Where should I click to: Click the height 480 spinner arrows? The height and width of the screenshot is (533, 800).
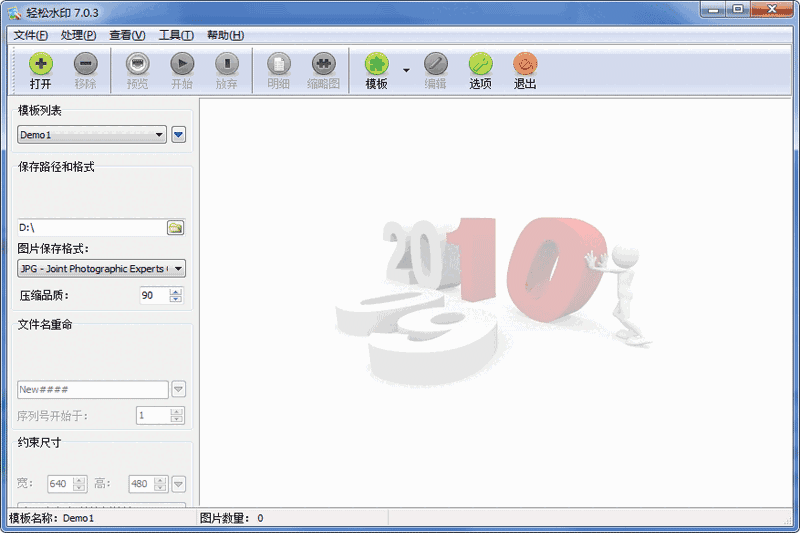click(x=160, y=484)
